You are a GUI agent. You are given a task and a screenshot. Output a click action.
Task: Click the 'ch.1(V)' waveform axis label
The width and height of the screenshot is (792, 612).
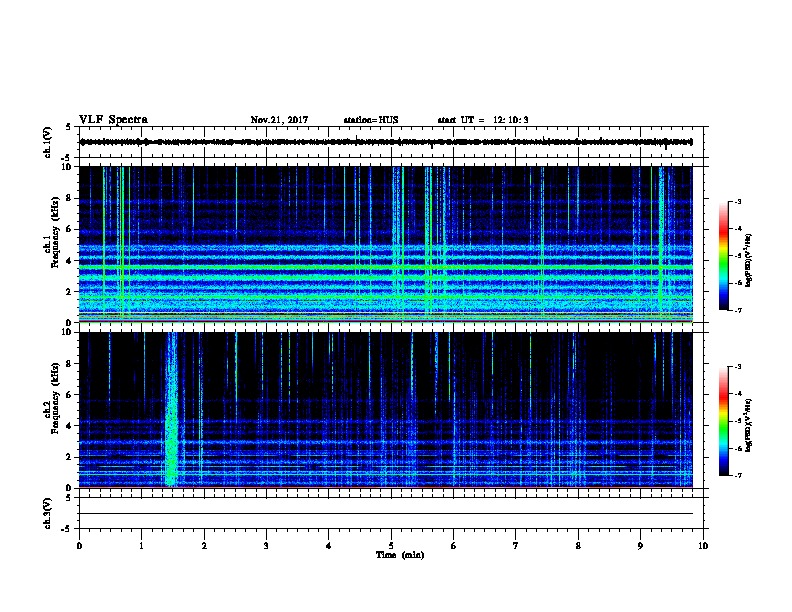click(x=47, y=142)
